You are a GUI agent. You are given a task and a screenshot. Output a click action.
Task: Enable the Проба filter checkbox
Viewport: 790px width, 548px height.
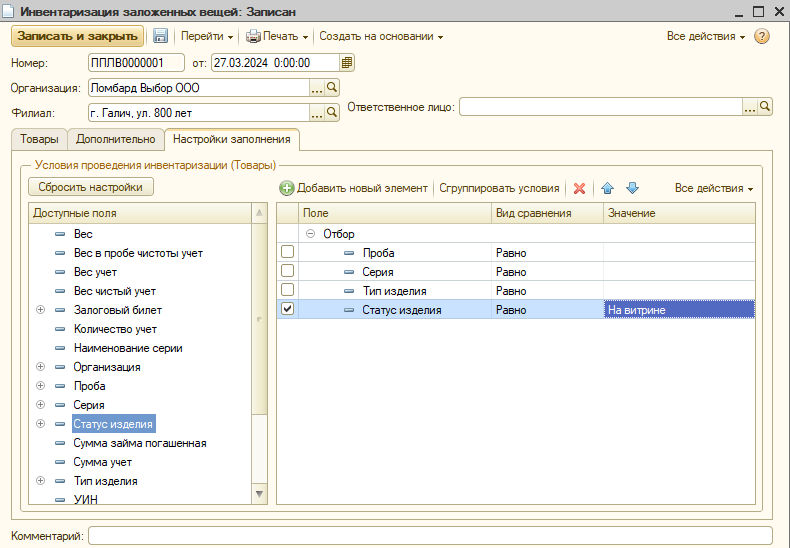(x=287, y=252)
